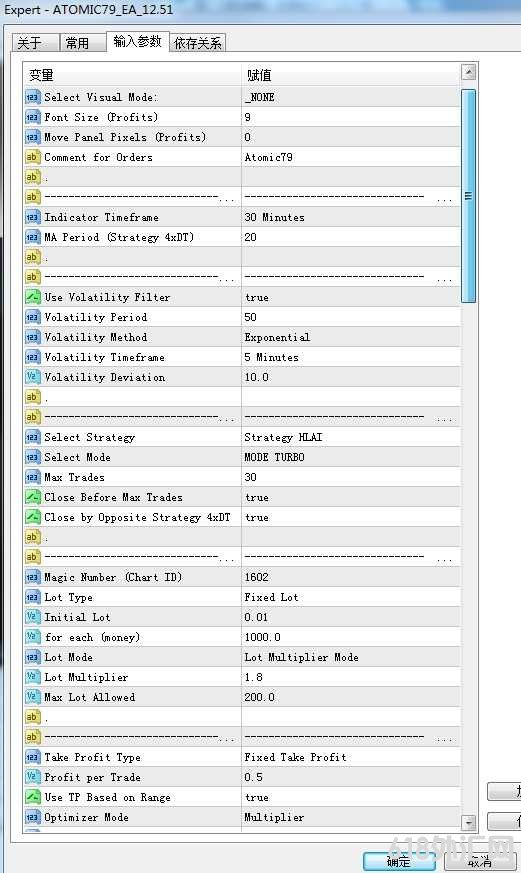This screenshot has width=521, height=873.
Task: Click the icon beside Lot Multiplier
Action: (33, 678)
